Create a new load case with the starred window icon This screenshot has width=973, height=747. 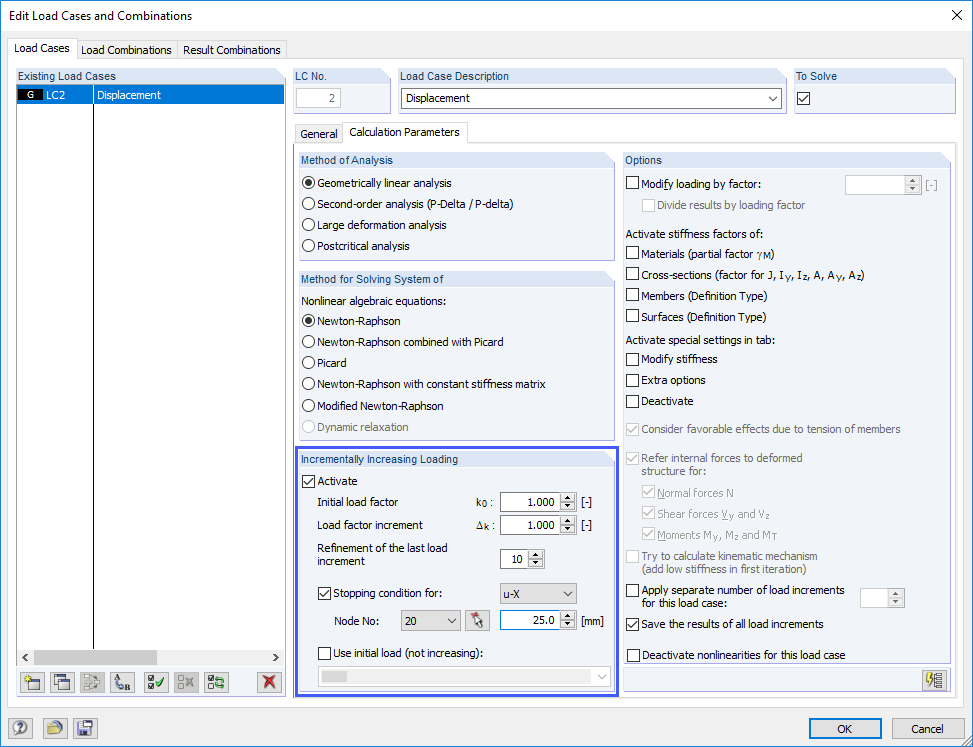point(32,682)
